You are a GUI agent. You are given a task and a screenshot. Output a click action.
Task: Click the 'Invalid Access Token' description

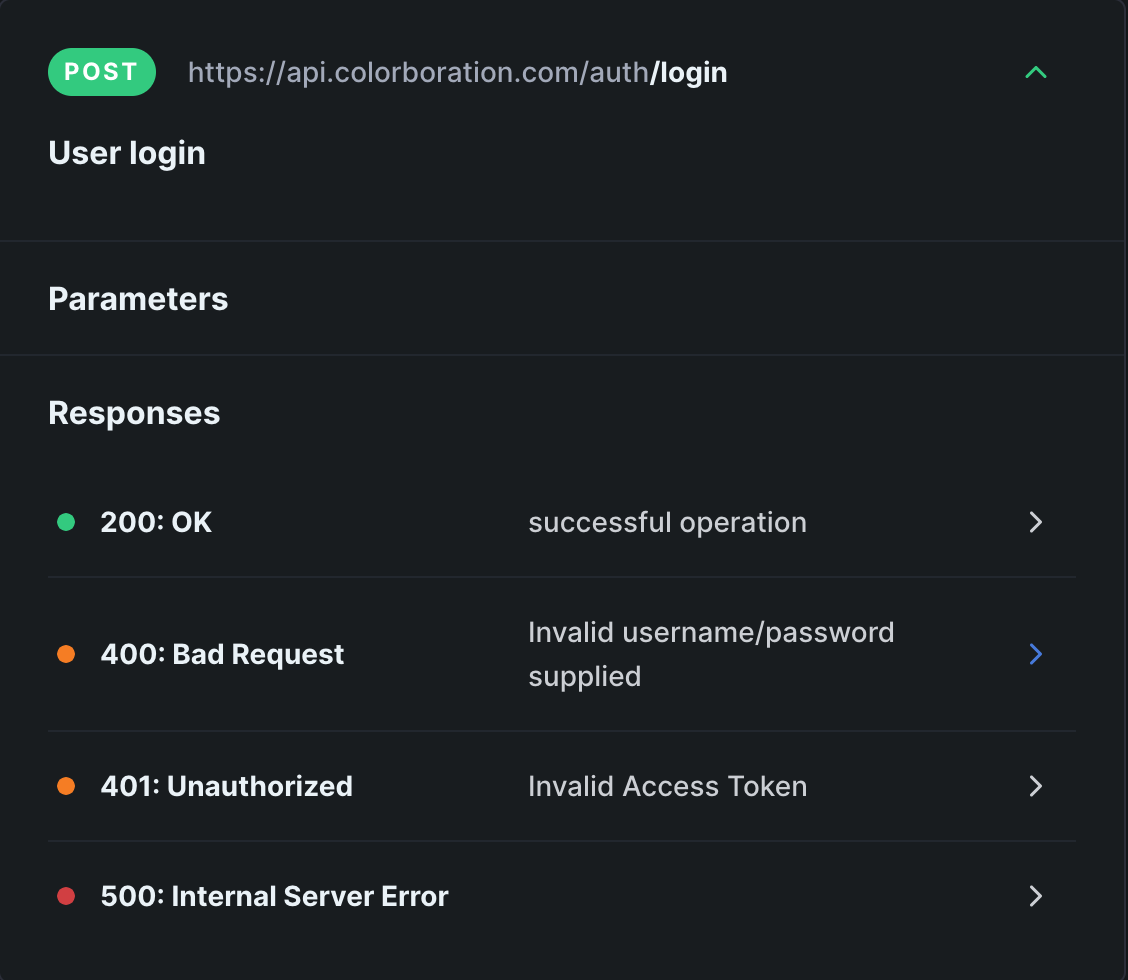[x=668, y=786]
